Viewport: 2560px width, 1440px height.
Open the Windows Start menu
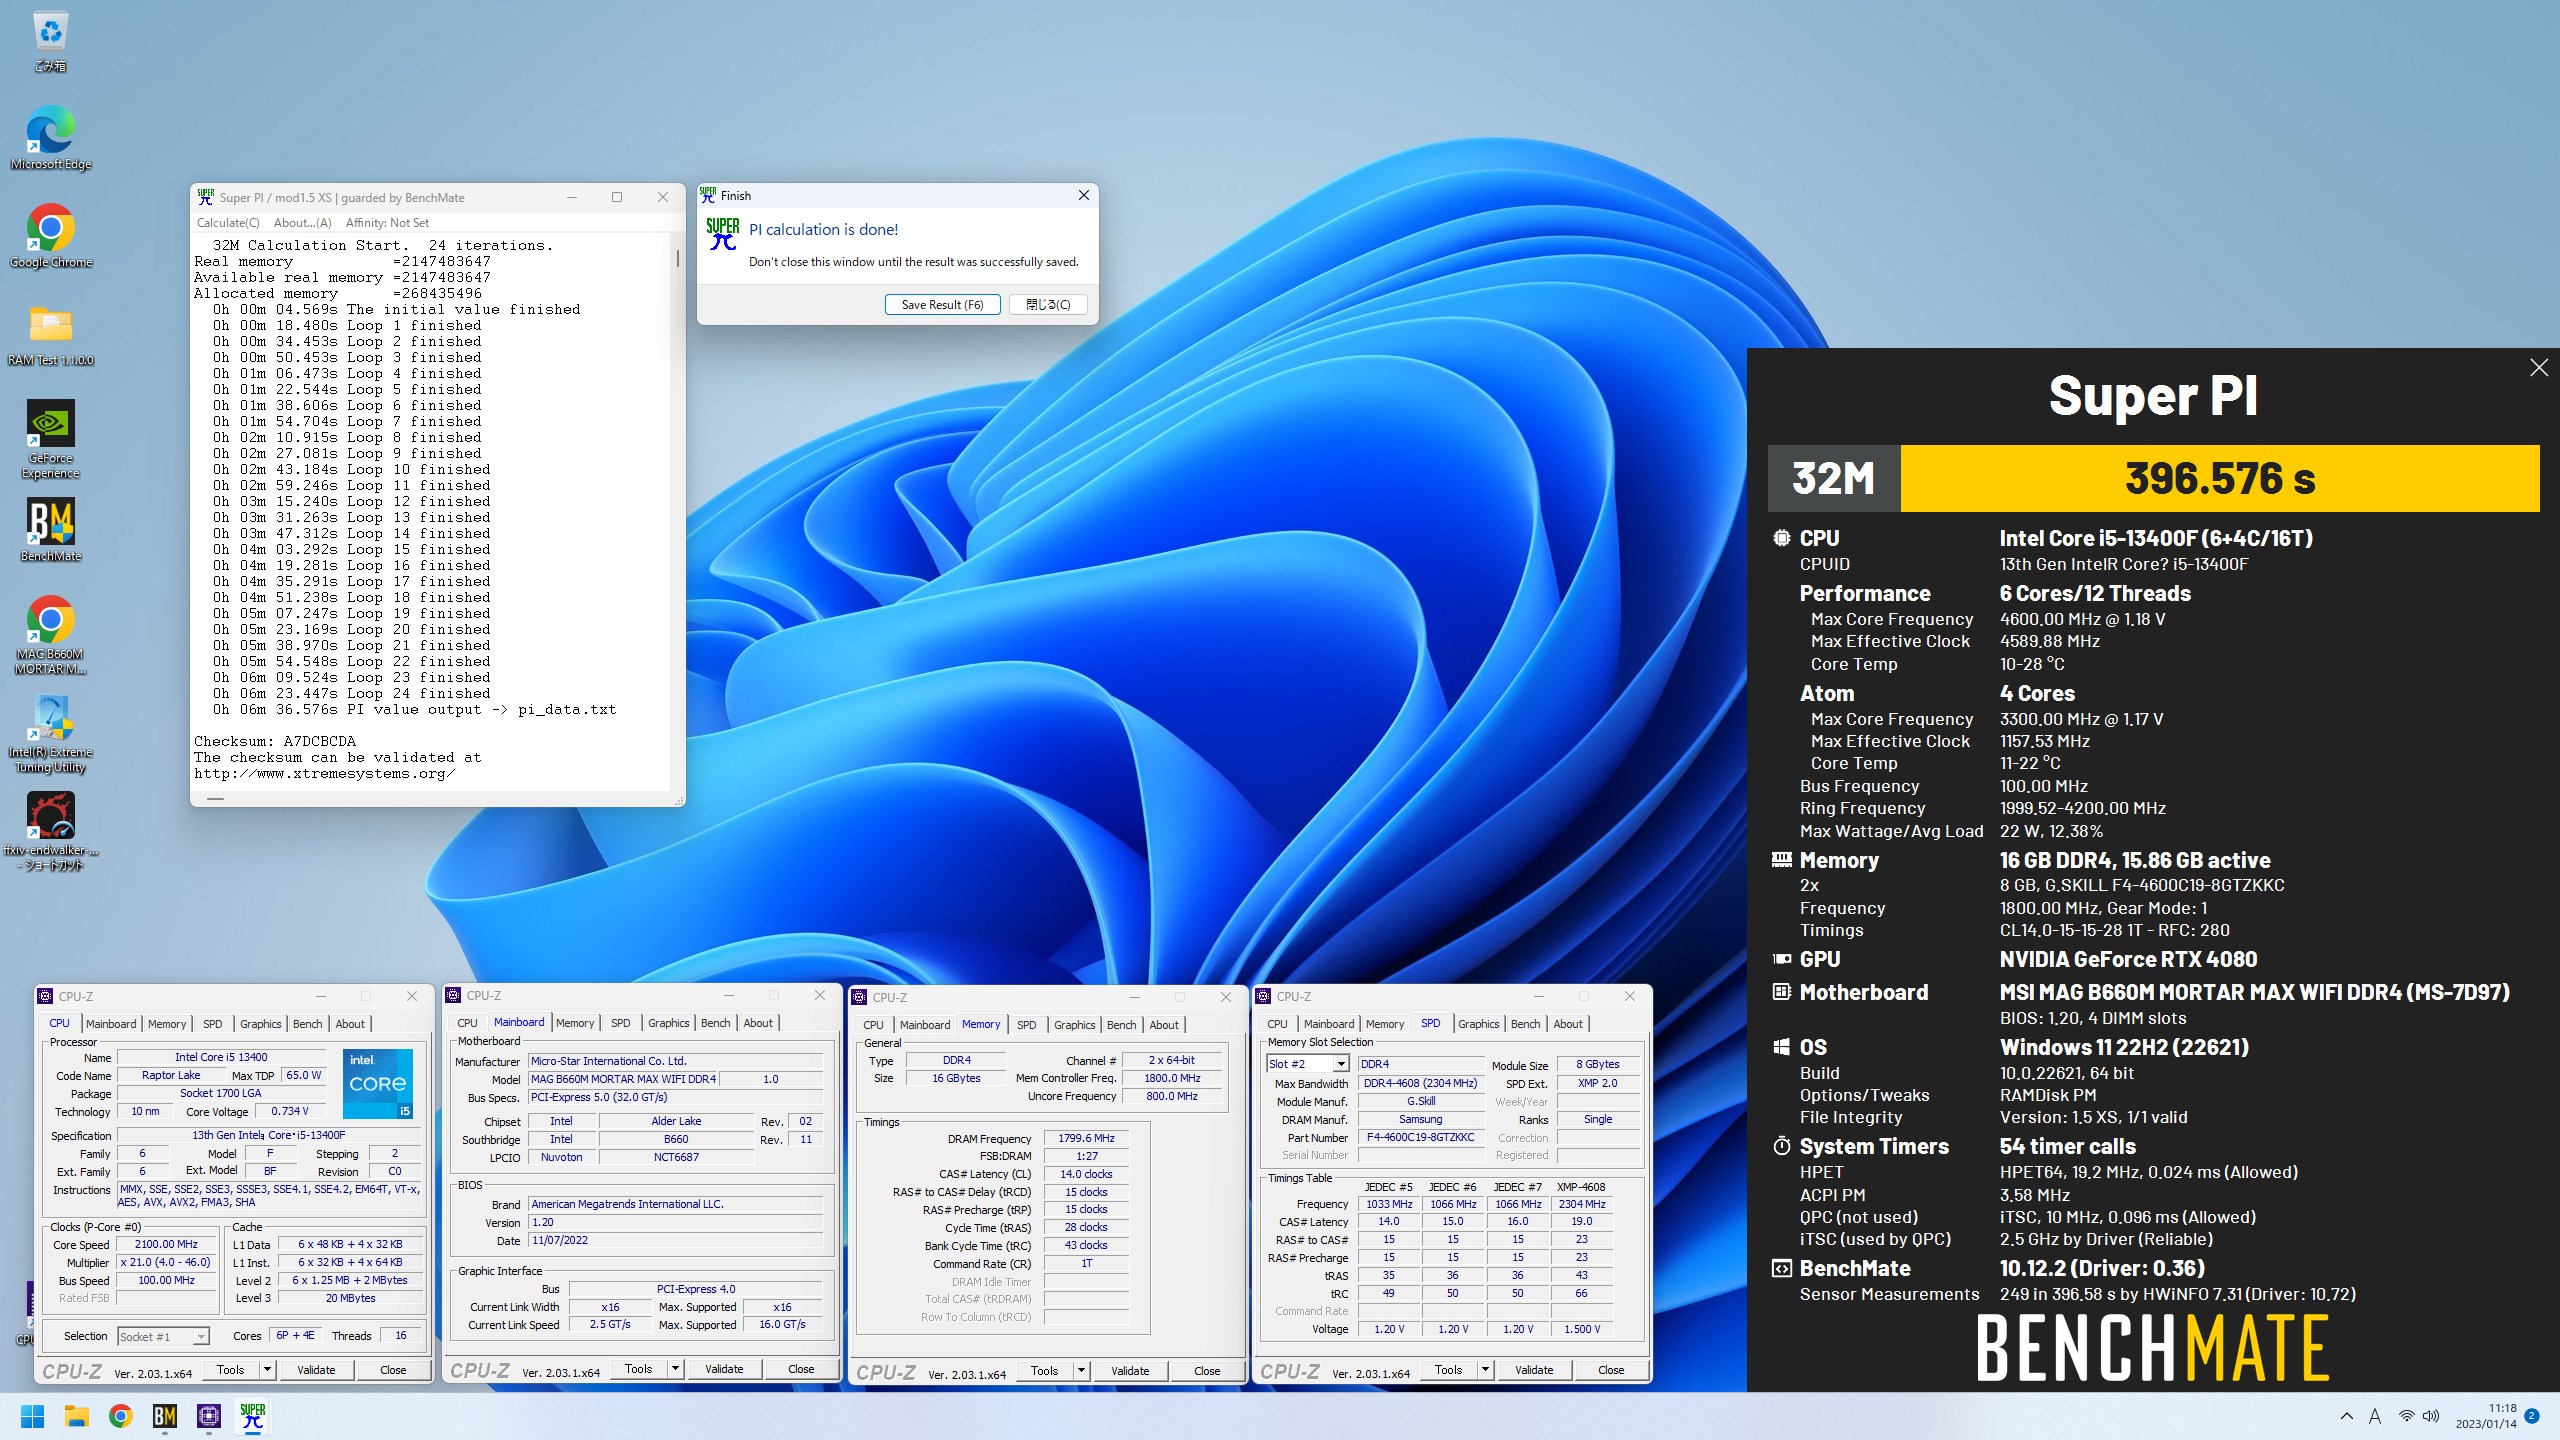(32, 1416)
